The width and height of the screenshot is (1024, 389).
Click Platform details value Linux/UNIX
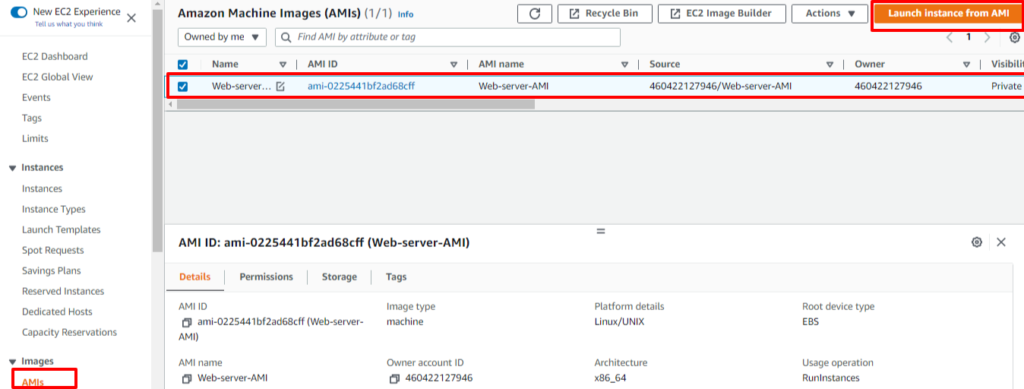619,322
